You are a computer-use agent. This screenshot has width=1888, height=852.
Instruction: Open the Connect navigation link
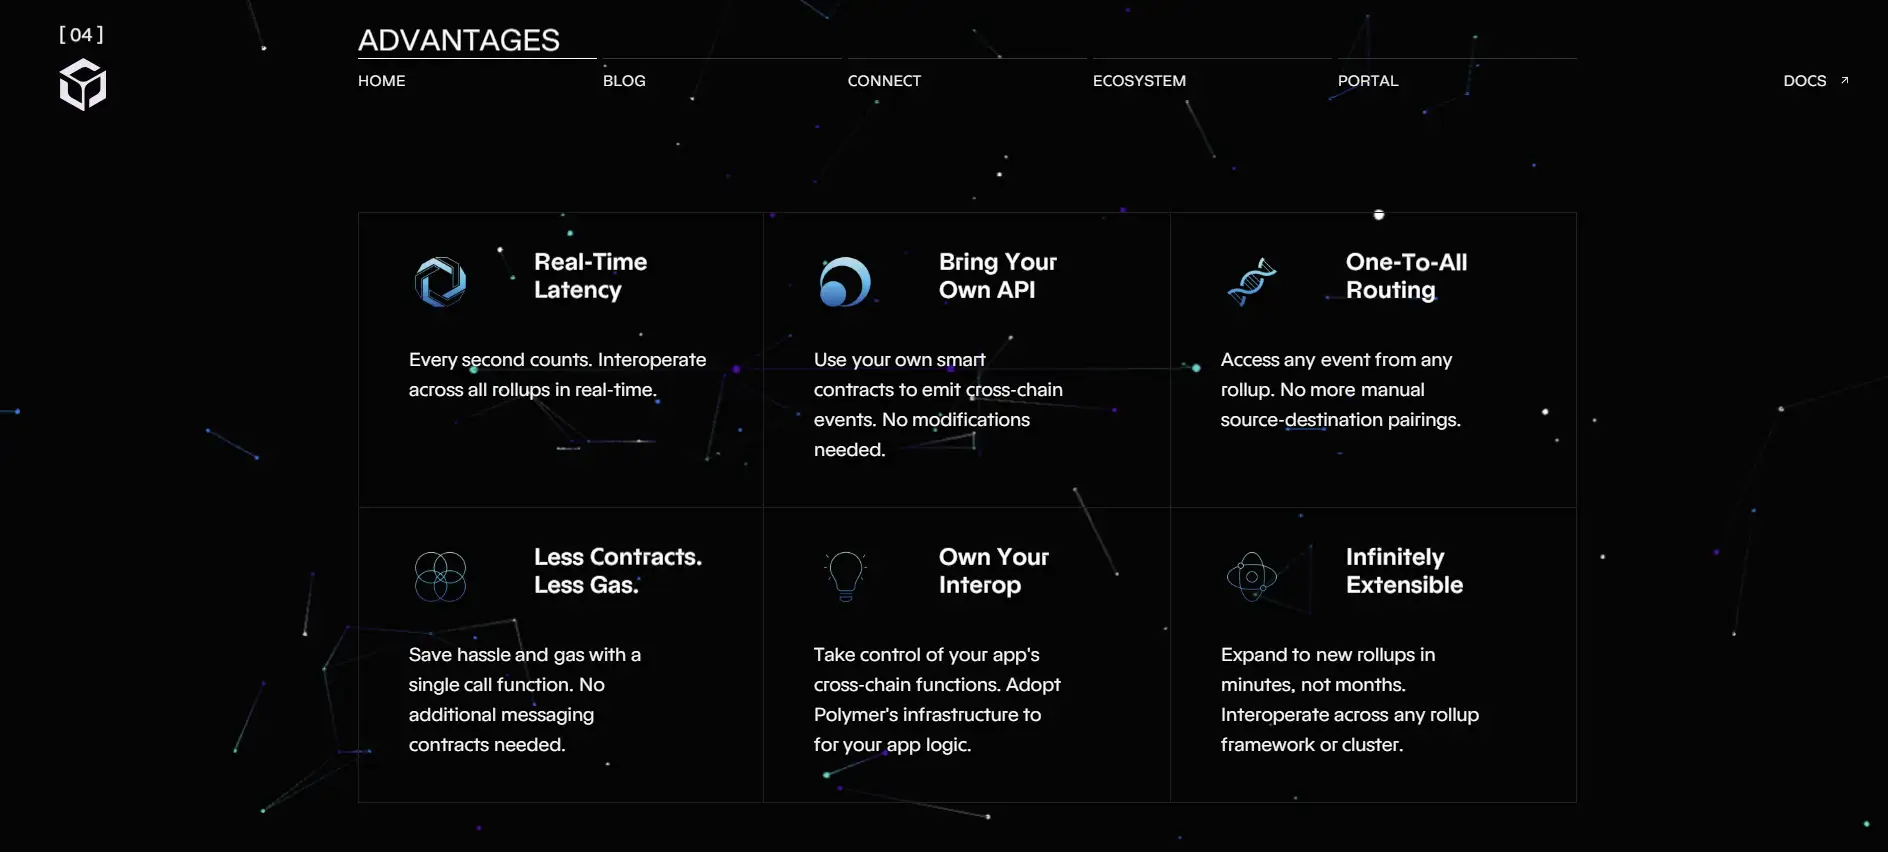click(884, 81)
